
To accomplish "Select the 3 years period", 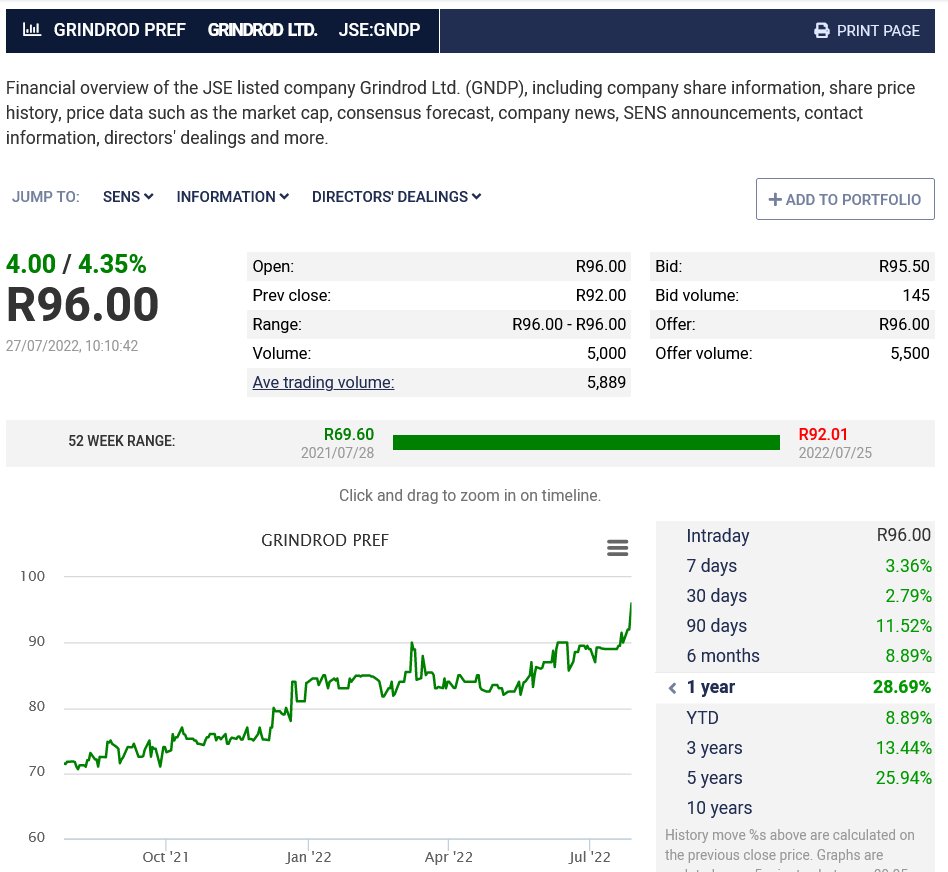I will pyautogui.click(x=795, y=748).
